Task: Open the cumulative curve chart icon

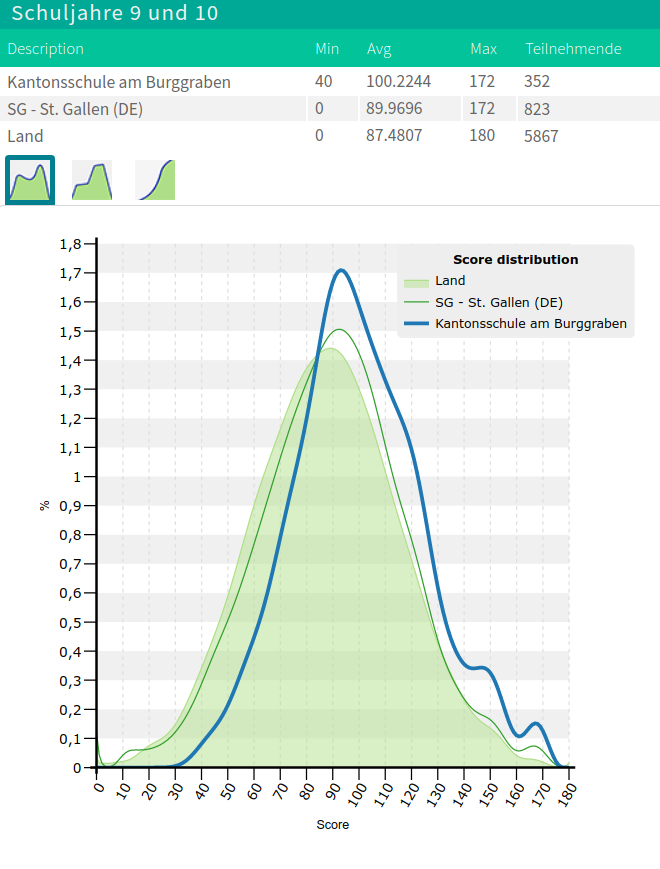Action: point(155,180)
